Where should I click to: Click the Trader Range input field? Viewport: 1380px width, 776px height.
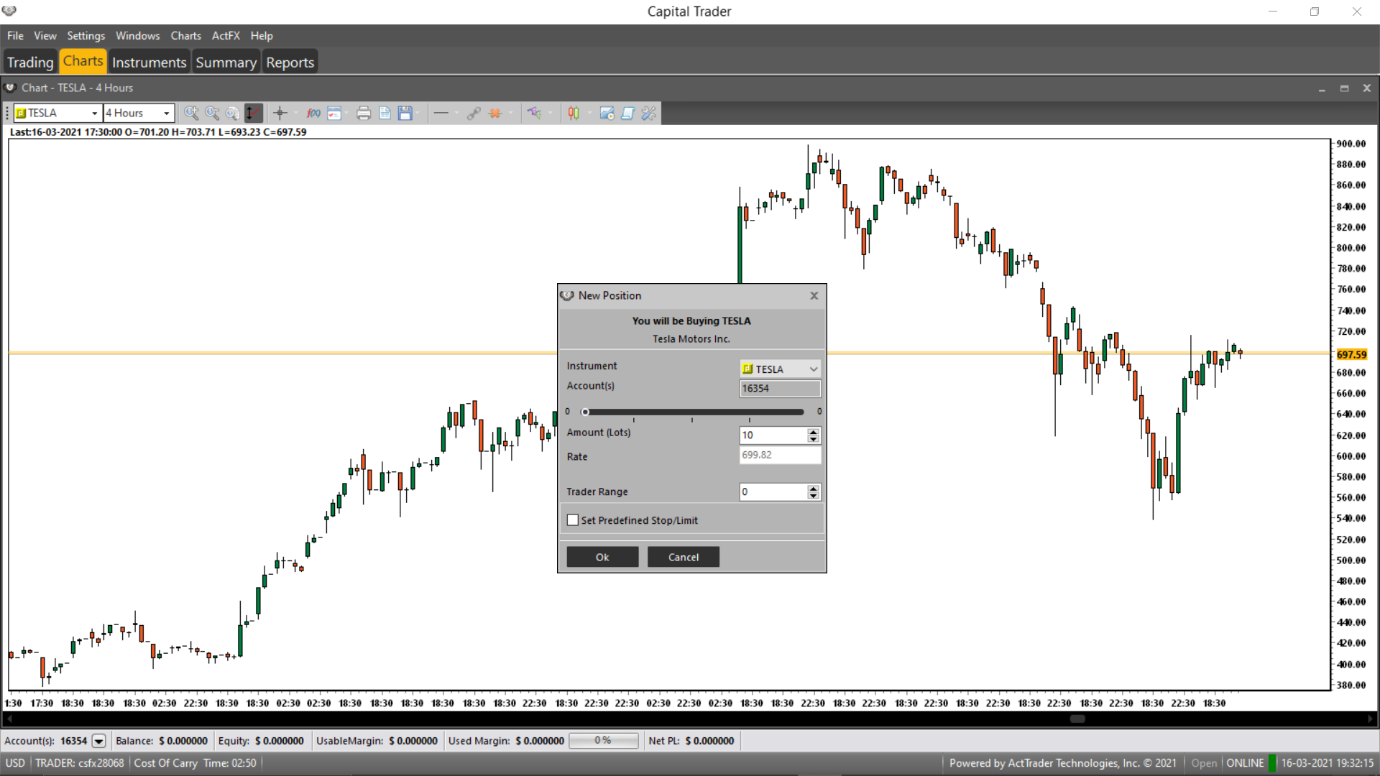click(773, 492)
